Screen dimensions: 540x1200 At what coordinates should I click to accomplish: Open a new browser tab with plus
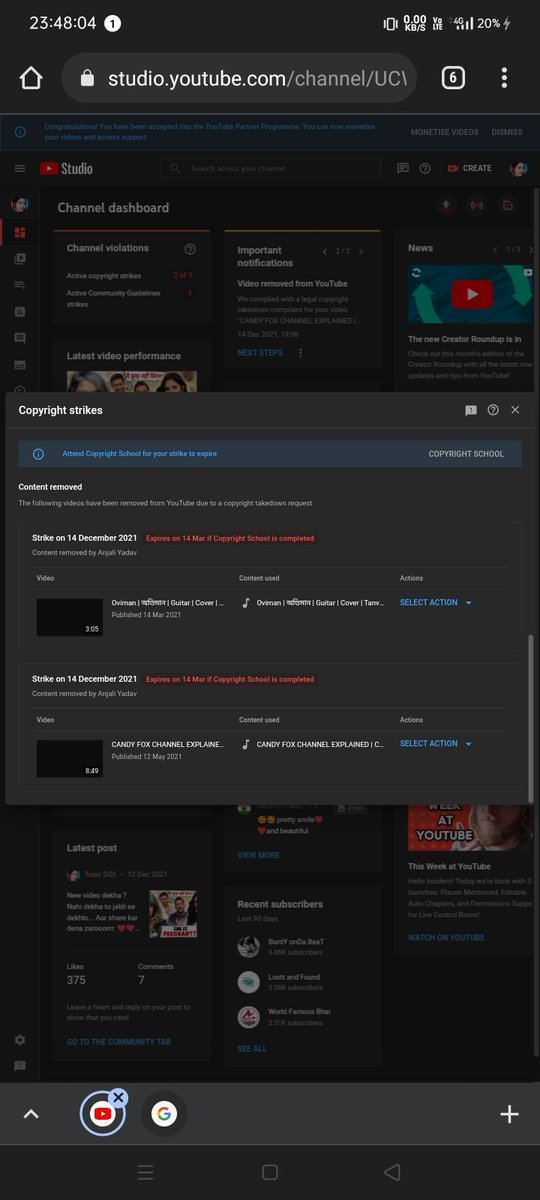(x=509, y=1114)
